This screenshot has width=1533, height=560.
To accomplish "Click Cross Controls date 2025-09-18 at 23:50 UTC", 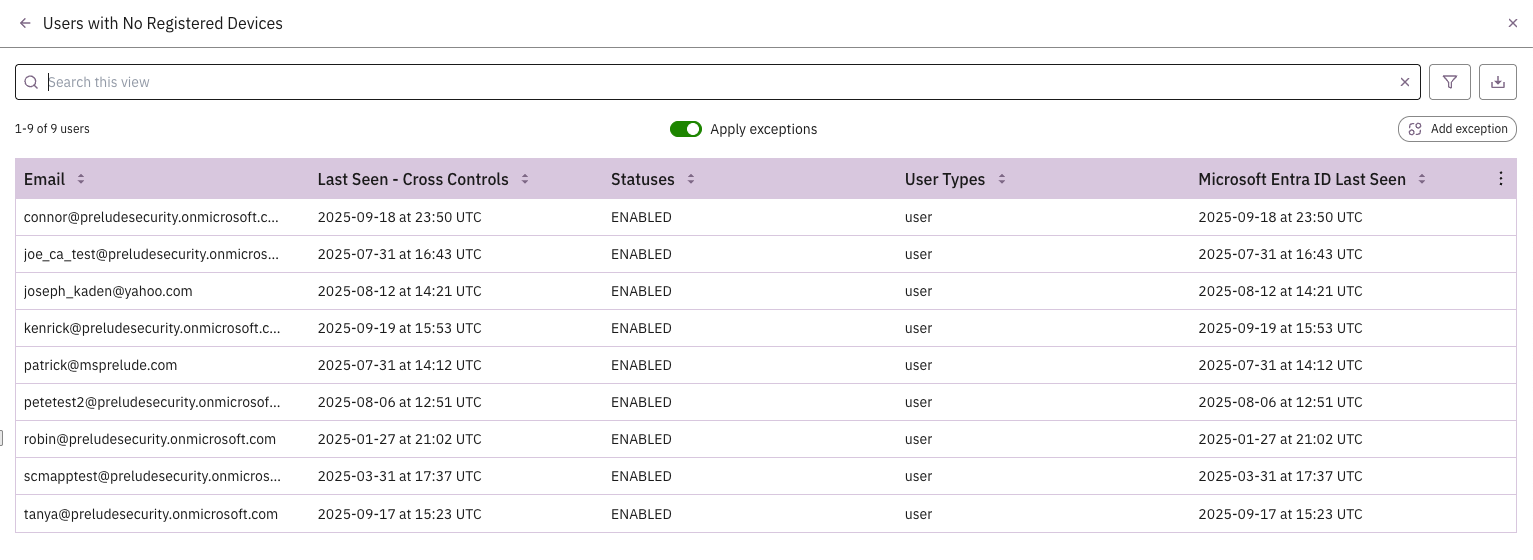I will 399,217.
